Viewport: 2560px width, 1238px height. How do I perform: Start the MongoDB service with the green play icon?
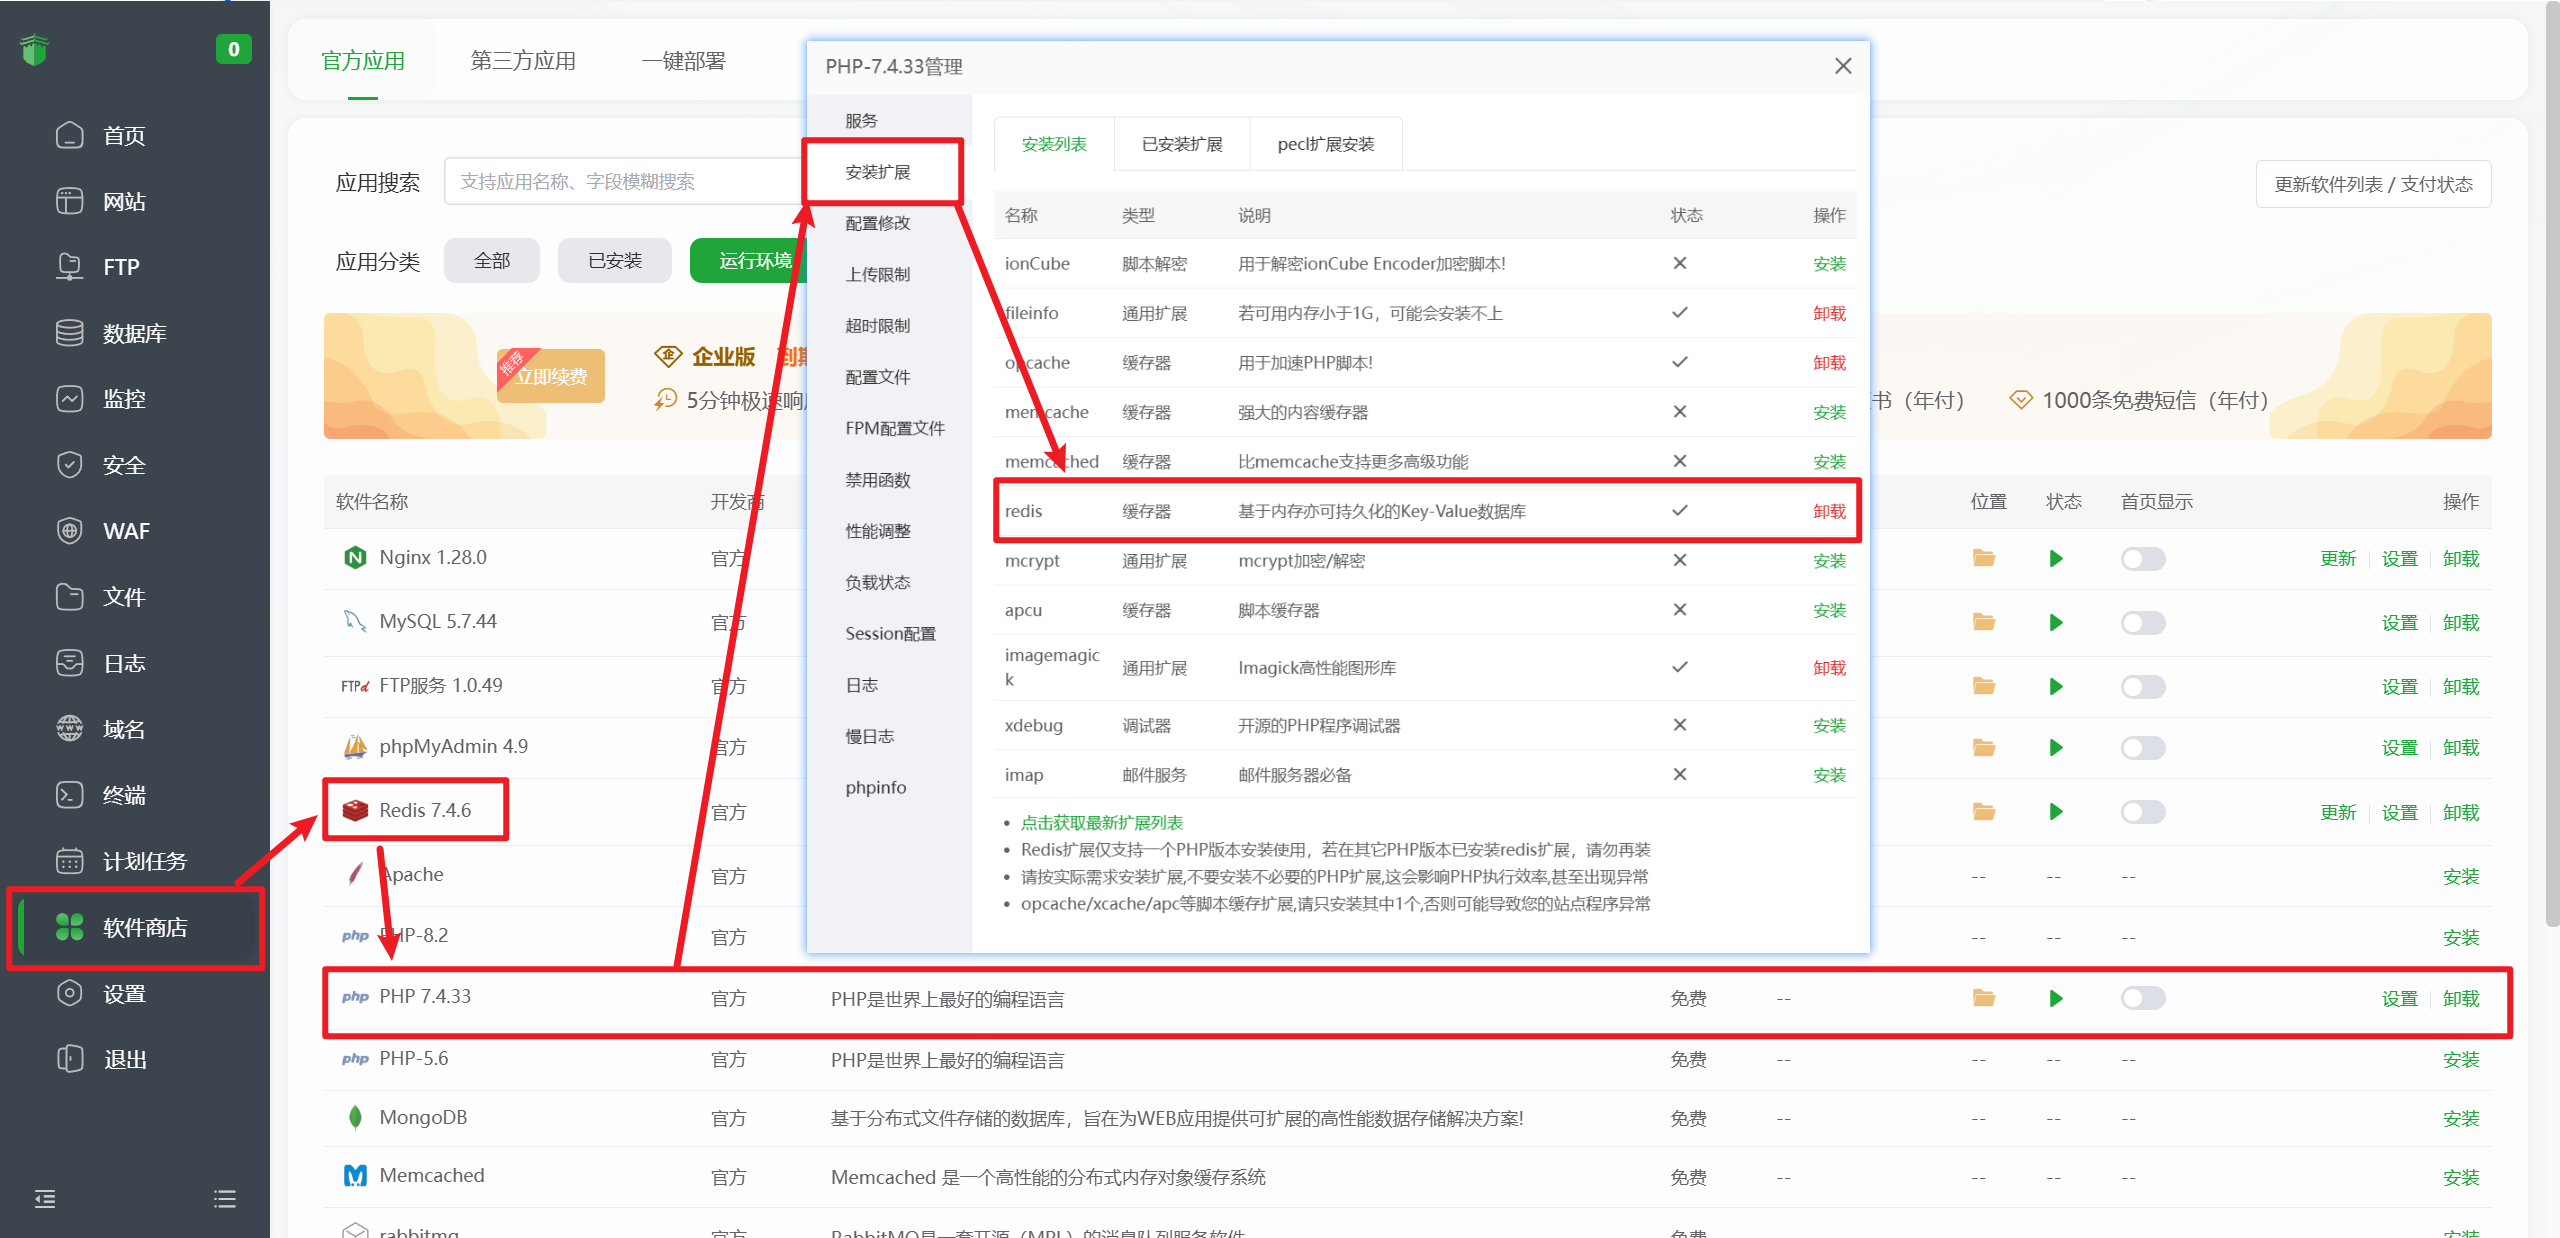pyautogui.click(x=2055, y=1118)
